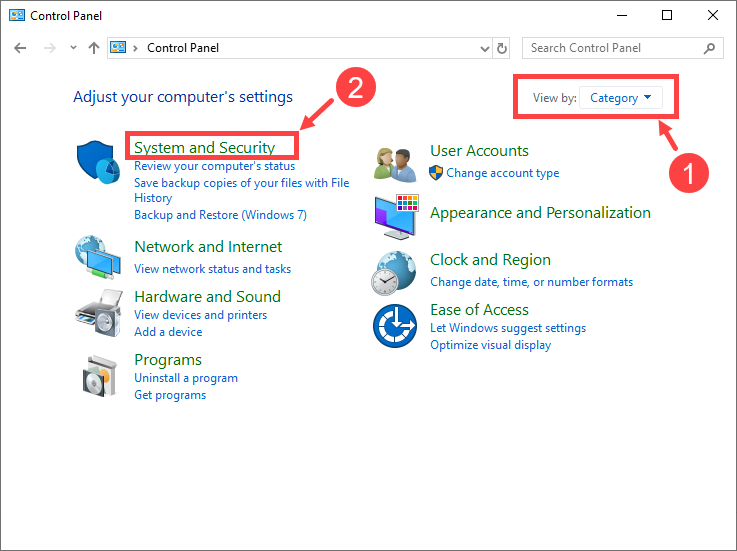Screen dimensions: 737x551
Task: Open the recent locations dropdown arrow
Action: 71,48
